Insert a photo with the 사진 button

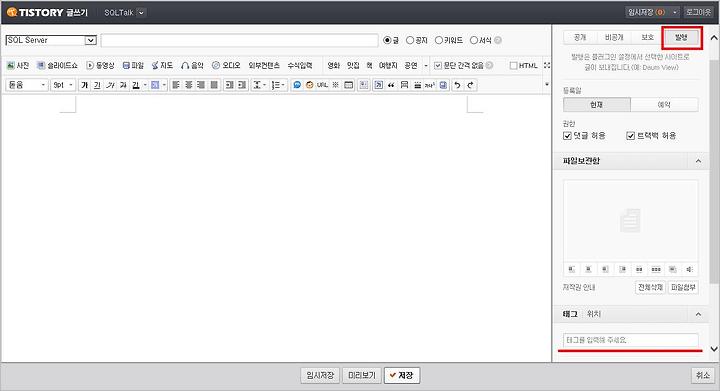point(18,66)
